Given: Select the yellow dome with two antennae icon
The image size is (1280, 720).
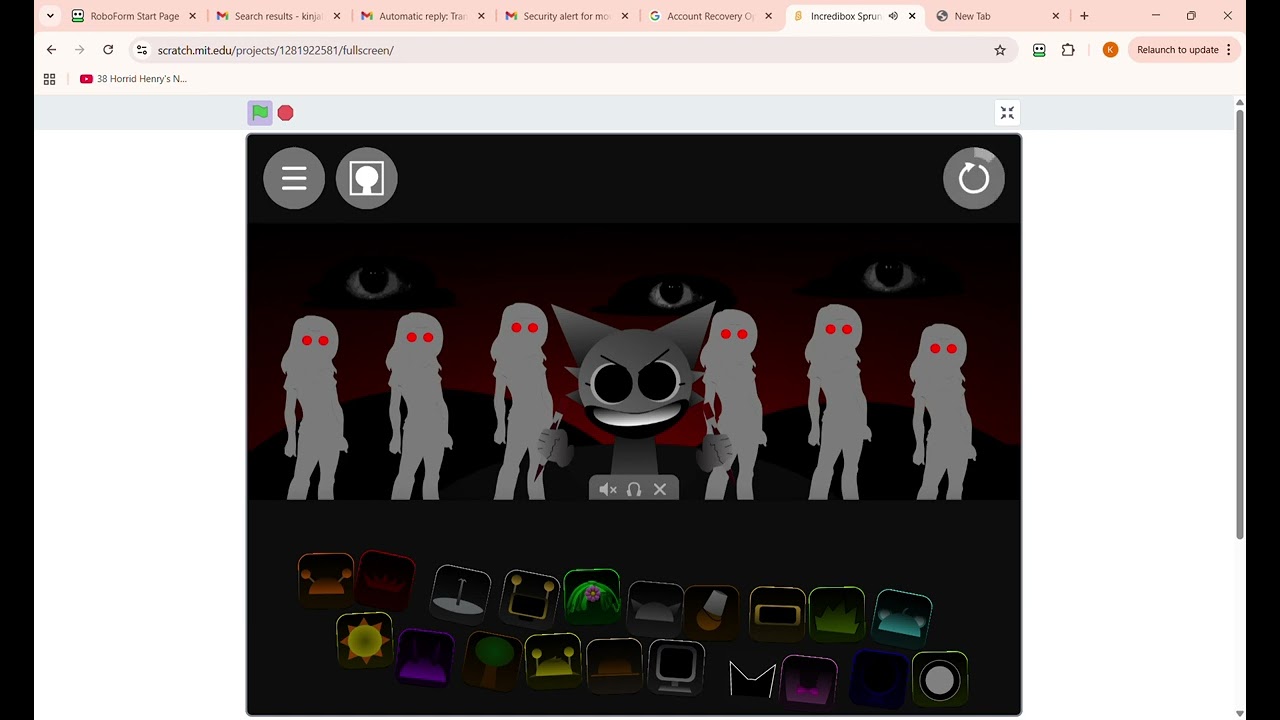Looking at the screenshot, I should [x=553, y=660].
